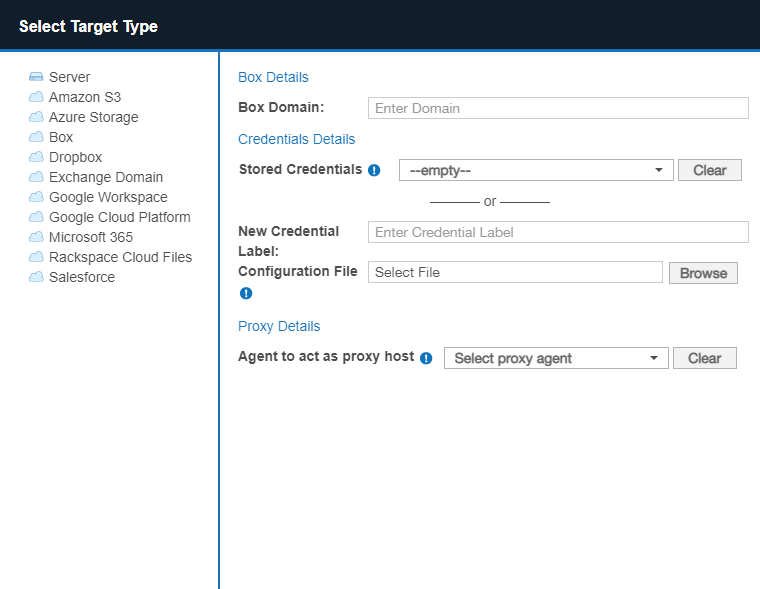This screenshot has height=589, width=760.
Task: Click the Amazon S3 cloud icon
Action: coord(36,97)
